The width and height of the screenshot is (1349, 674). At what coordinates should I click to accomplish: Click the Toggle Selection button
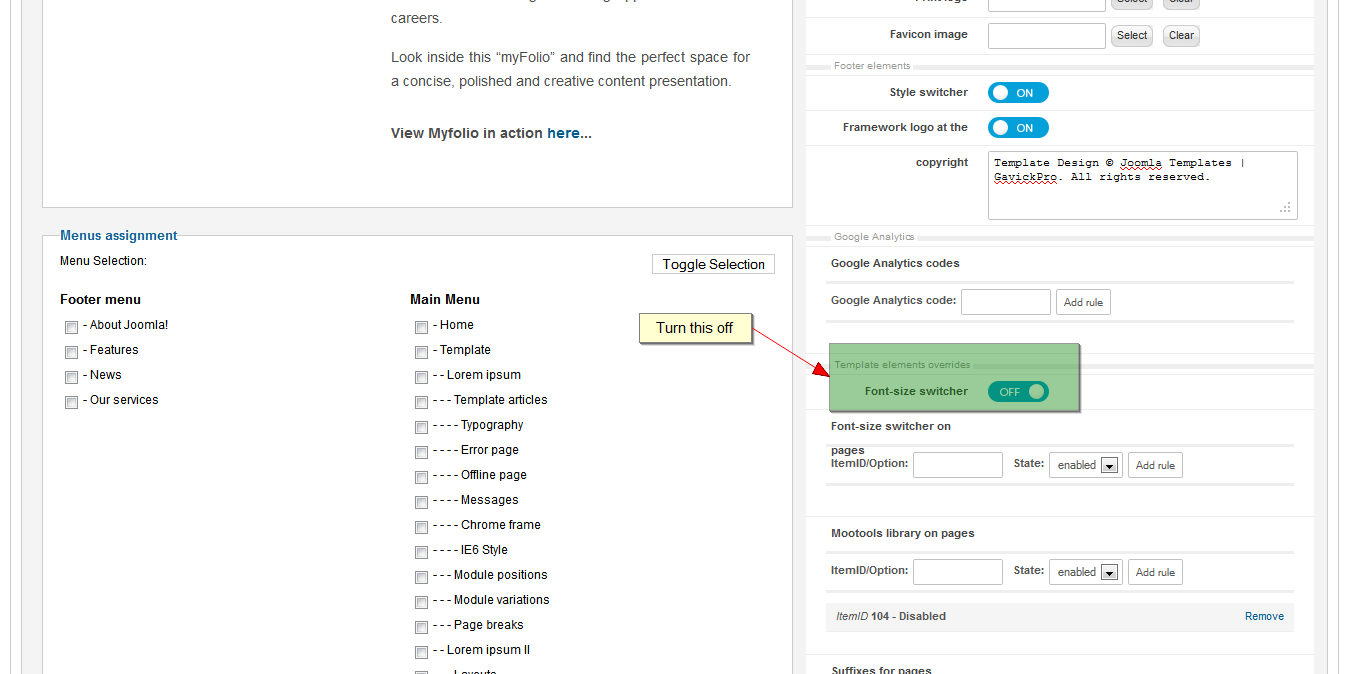point(713,264)
